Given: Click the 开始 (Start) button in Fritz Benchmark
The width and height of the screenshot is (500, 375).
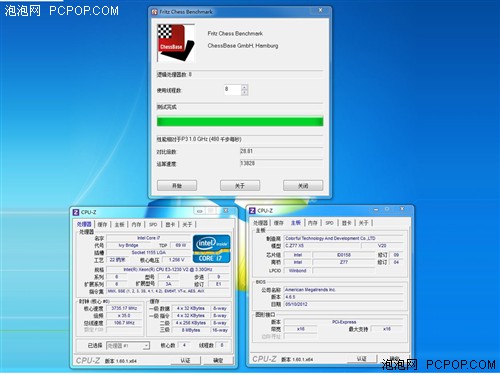Looking at the screenshot, I should click(x=177, y=186).
